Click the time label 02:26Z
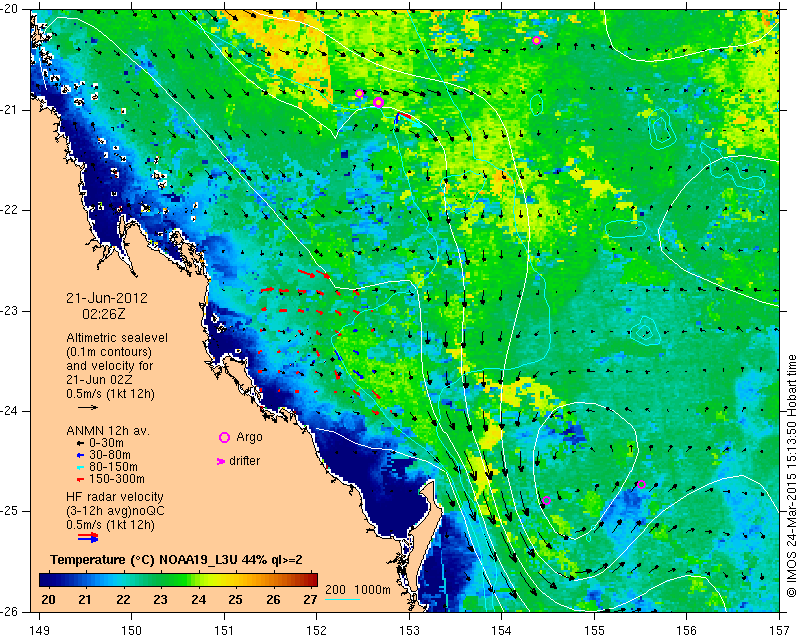800x640 pixels. point(104,314)
